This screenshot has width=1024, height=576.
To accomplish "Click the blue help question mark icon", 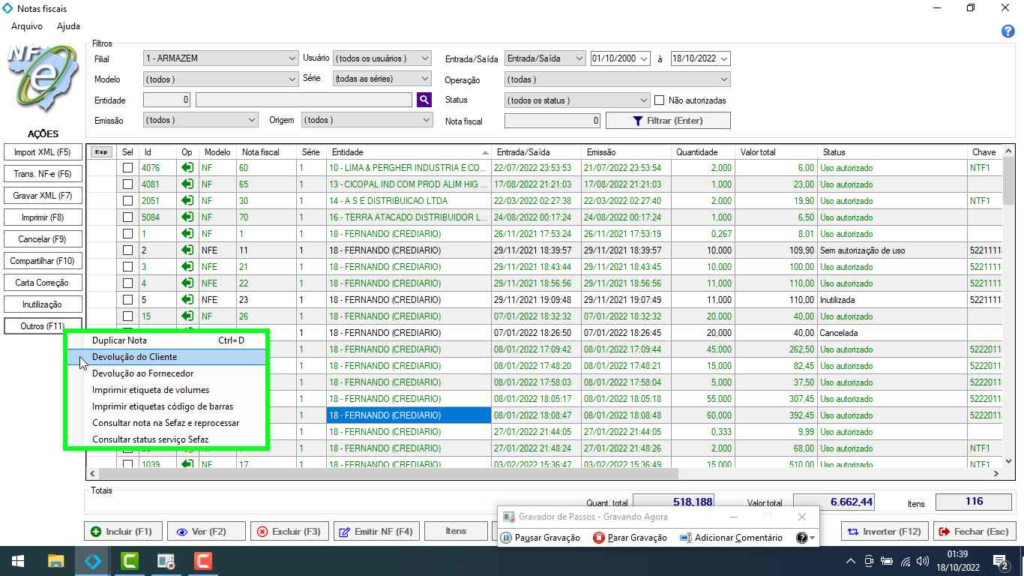I will point(1008,32).
